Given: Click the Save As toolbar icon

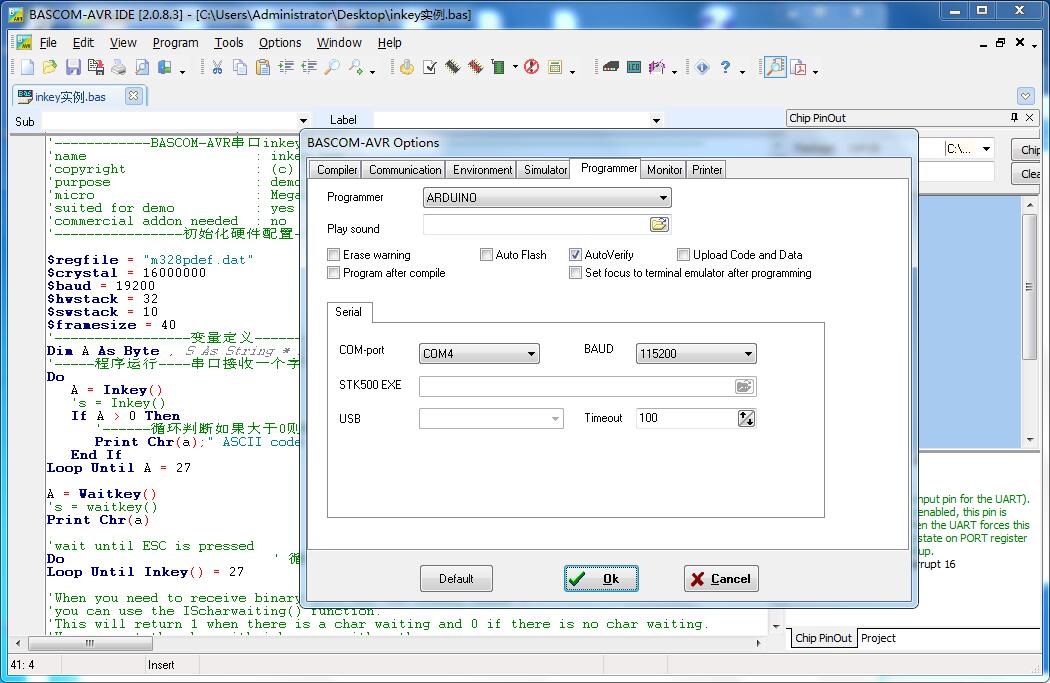Looking at the screenshot, I should click(x=96, y=67).
